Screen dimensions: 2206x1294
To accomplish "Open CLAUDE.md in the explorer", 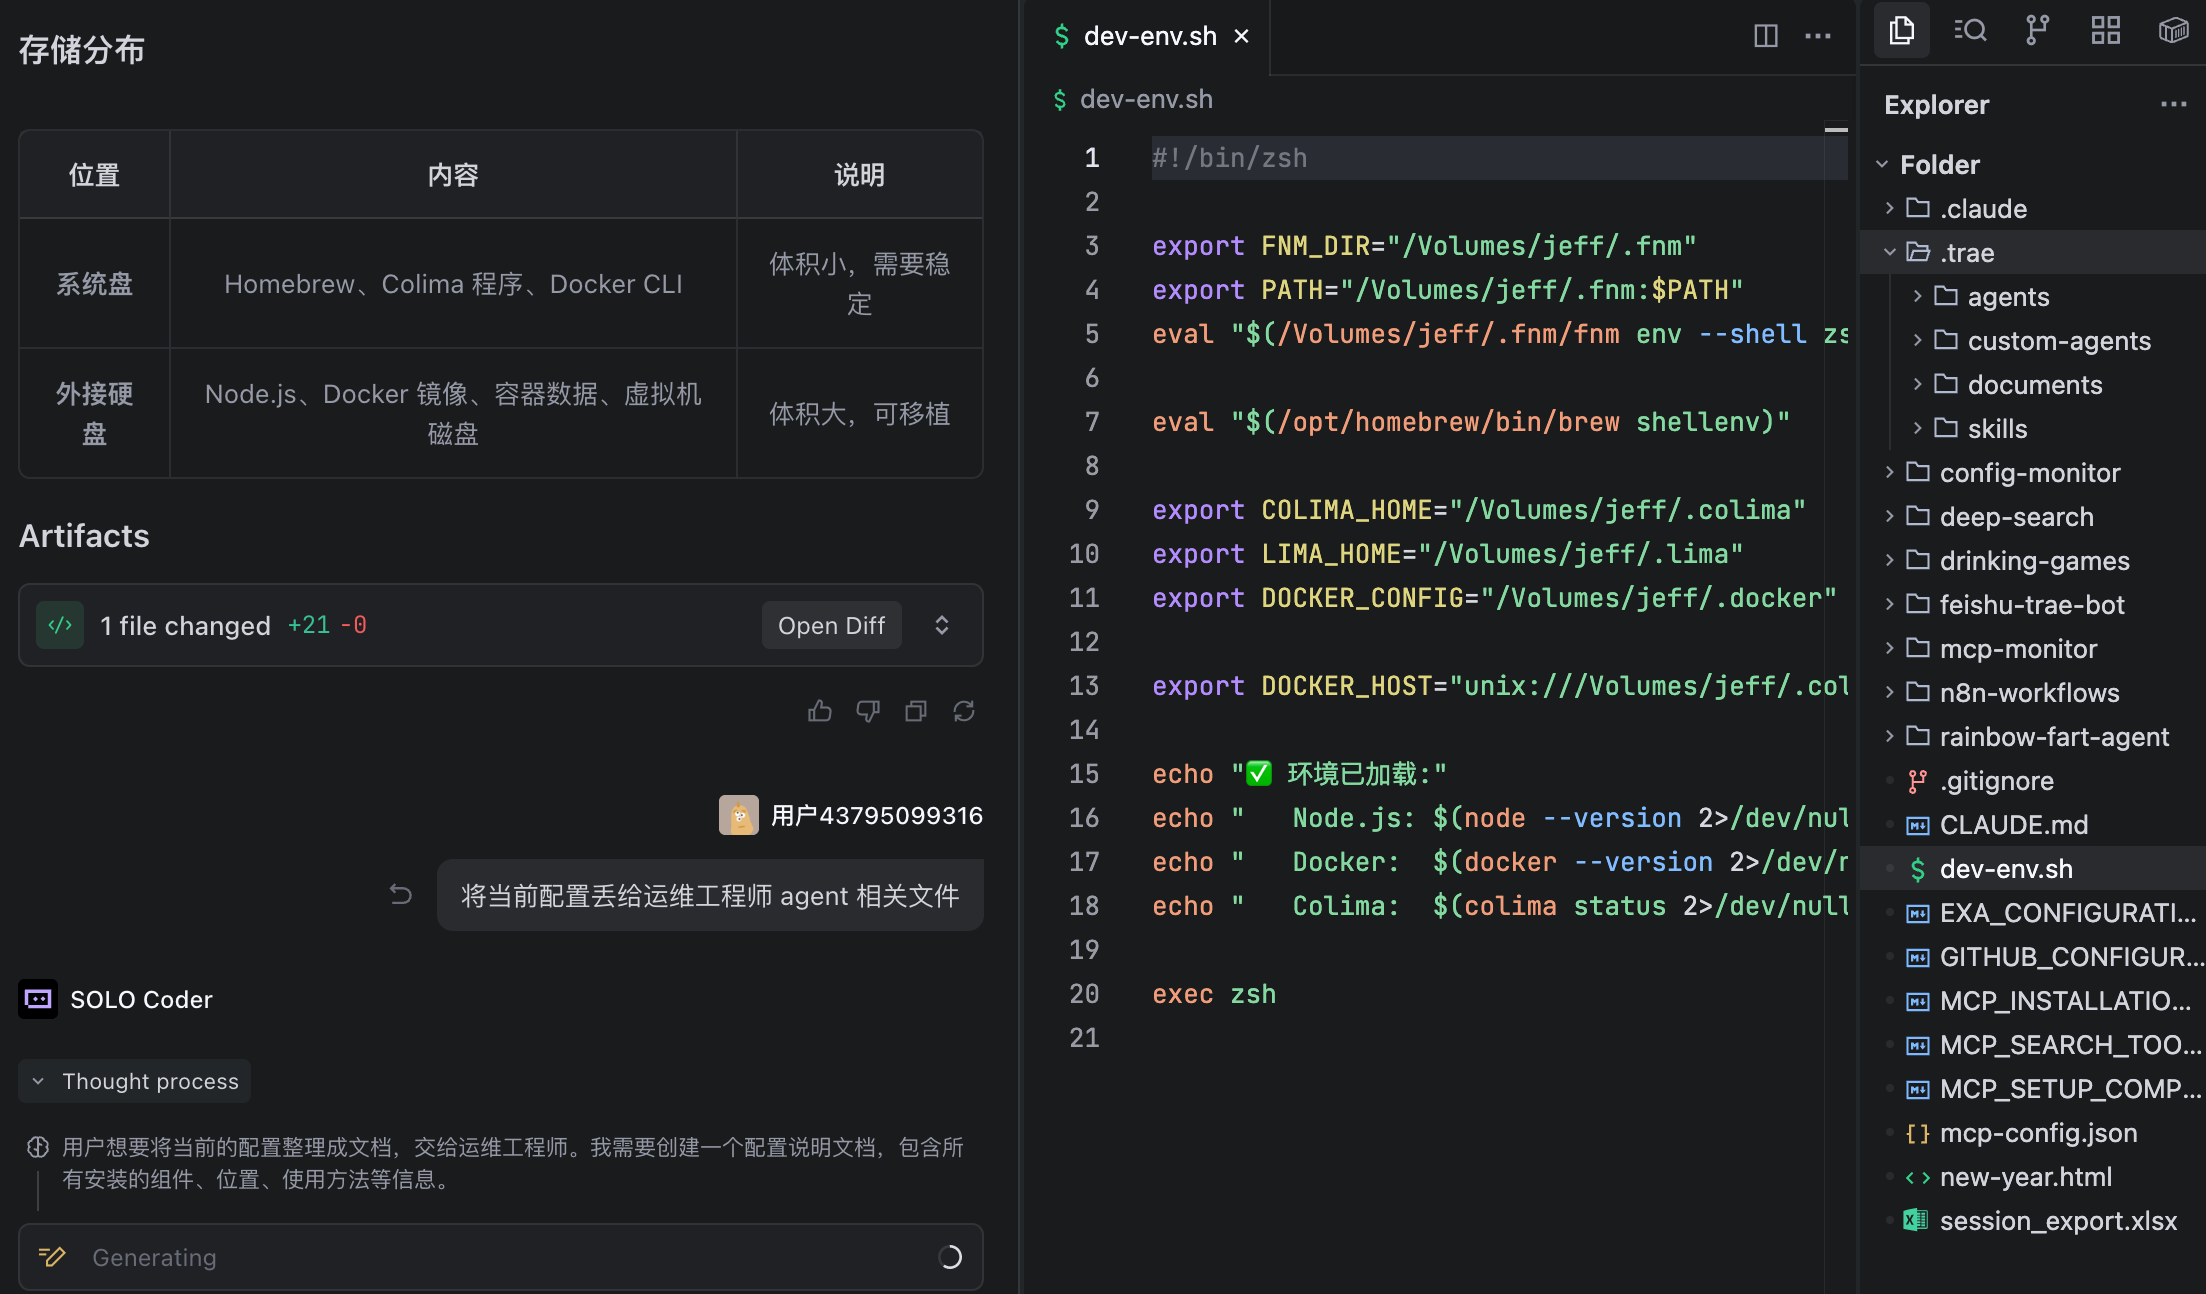I will (x=2013, y=825).
